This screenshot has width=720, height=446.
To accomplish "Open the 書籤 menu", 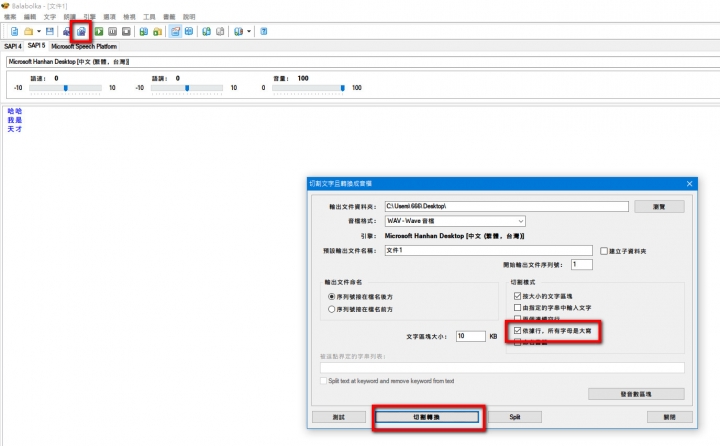I will click(x=169, y=17).
